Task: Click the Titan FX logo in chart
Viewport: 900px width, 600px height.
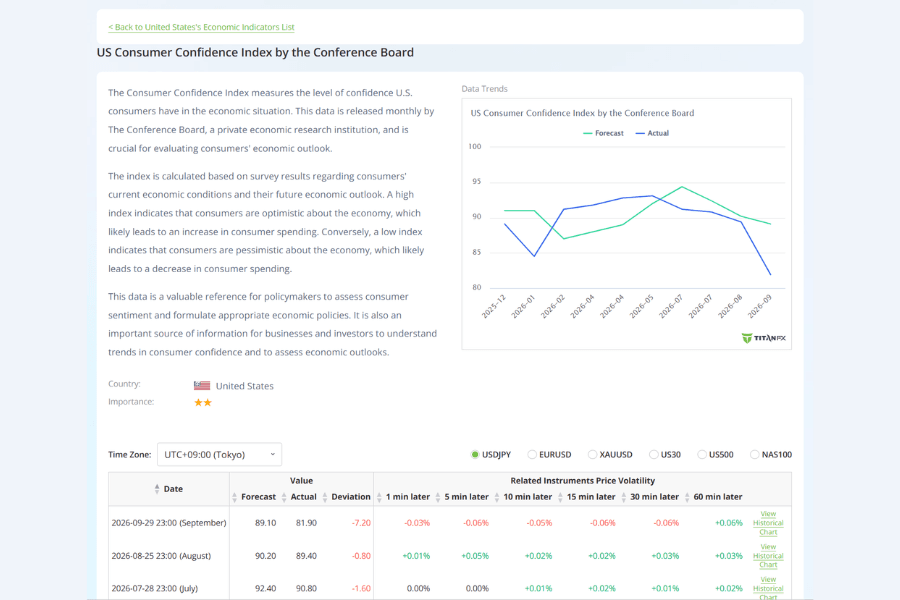Action: [763, 338]
